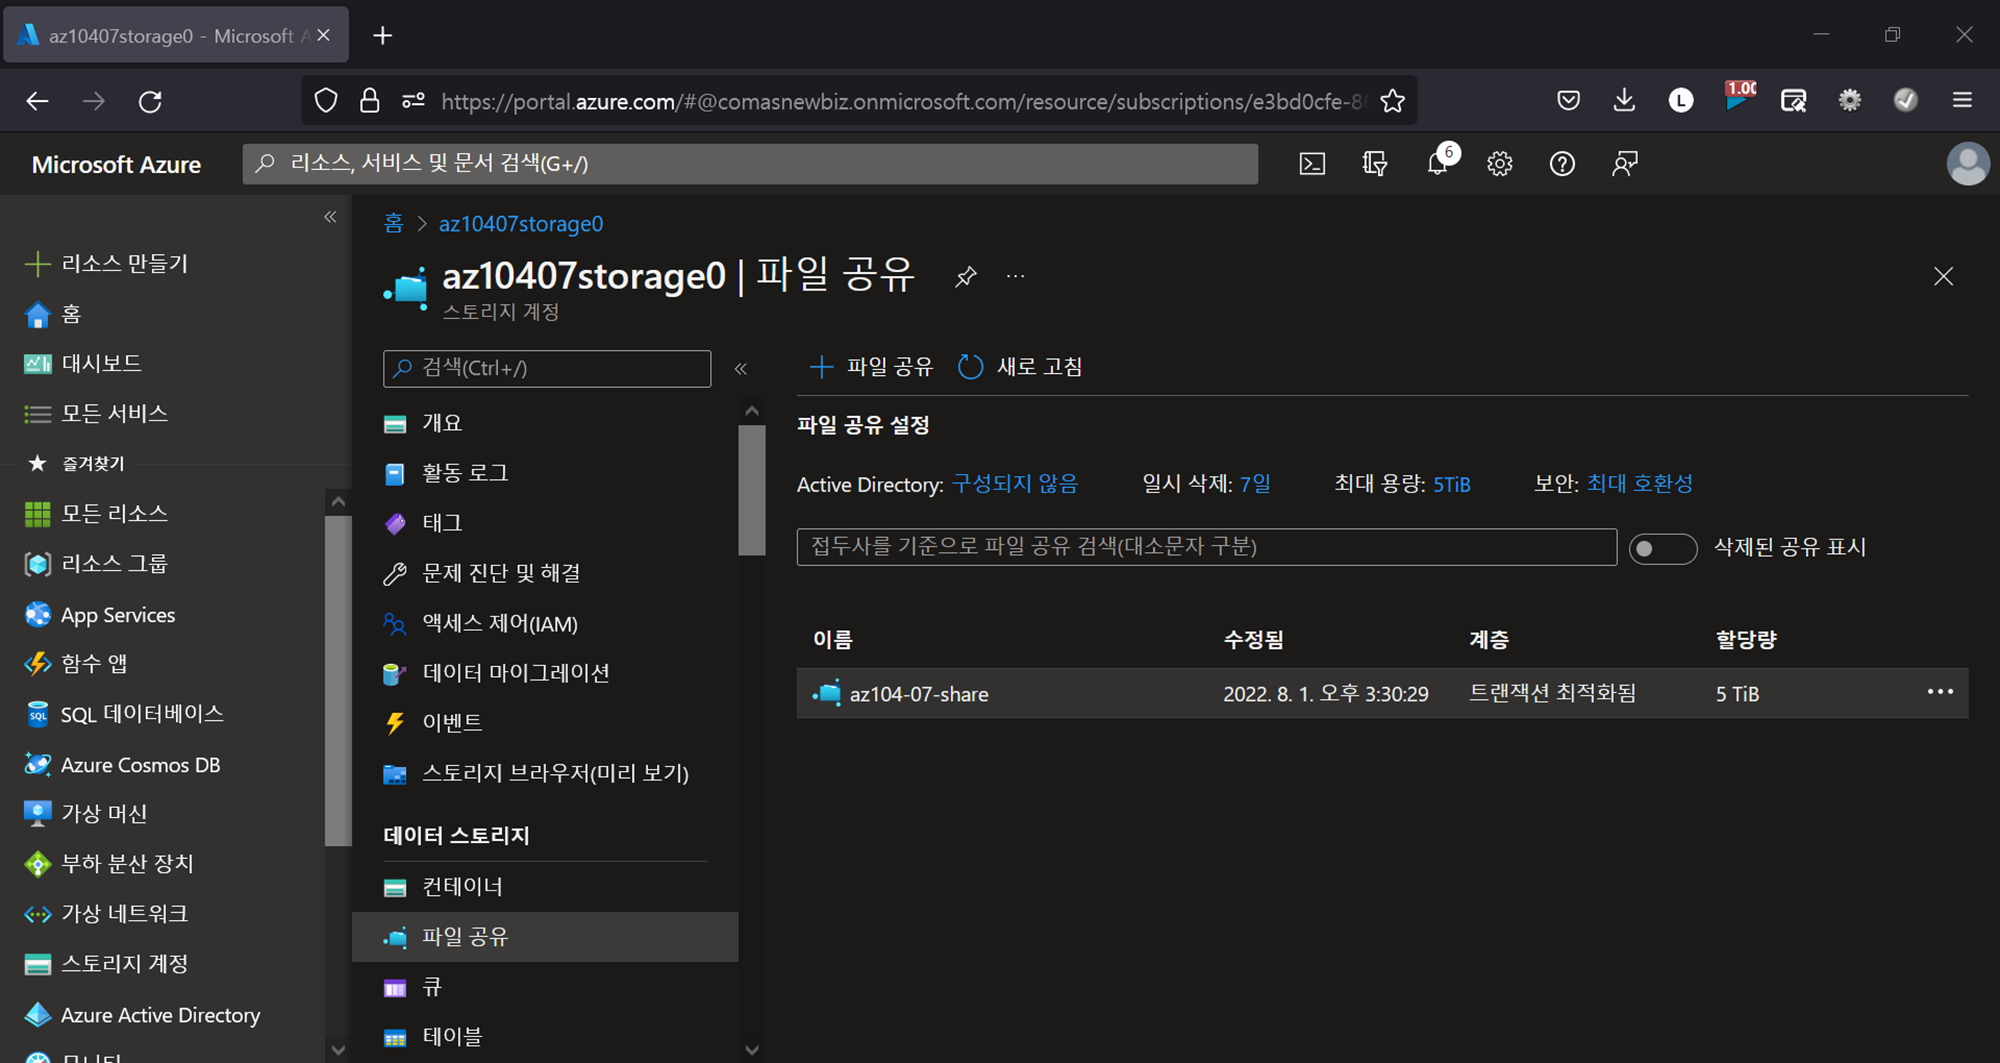Go to 홈 in the portal menu
The height and width of the screenshot is (1063, 2000).
pos(52,314)
